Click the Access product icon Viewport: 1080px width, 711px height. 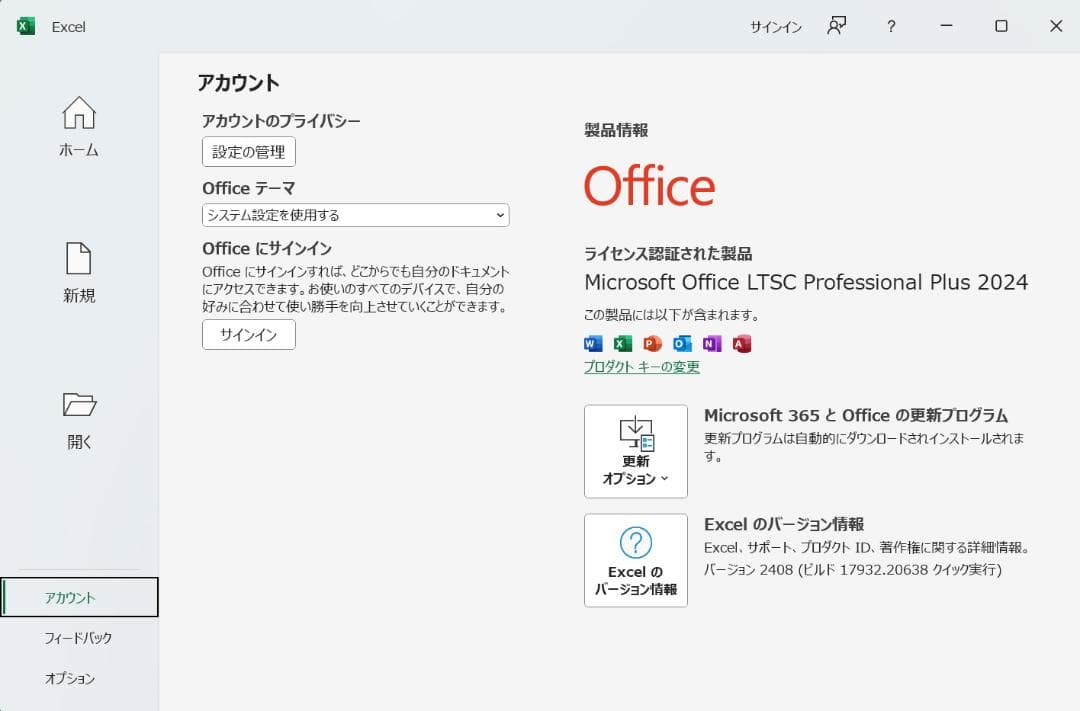(739, 343)
